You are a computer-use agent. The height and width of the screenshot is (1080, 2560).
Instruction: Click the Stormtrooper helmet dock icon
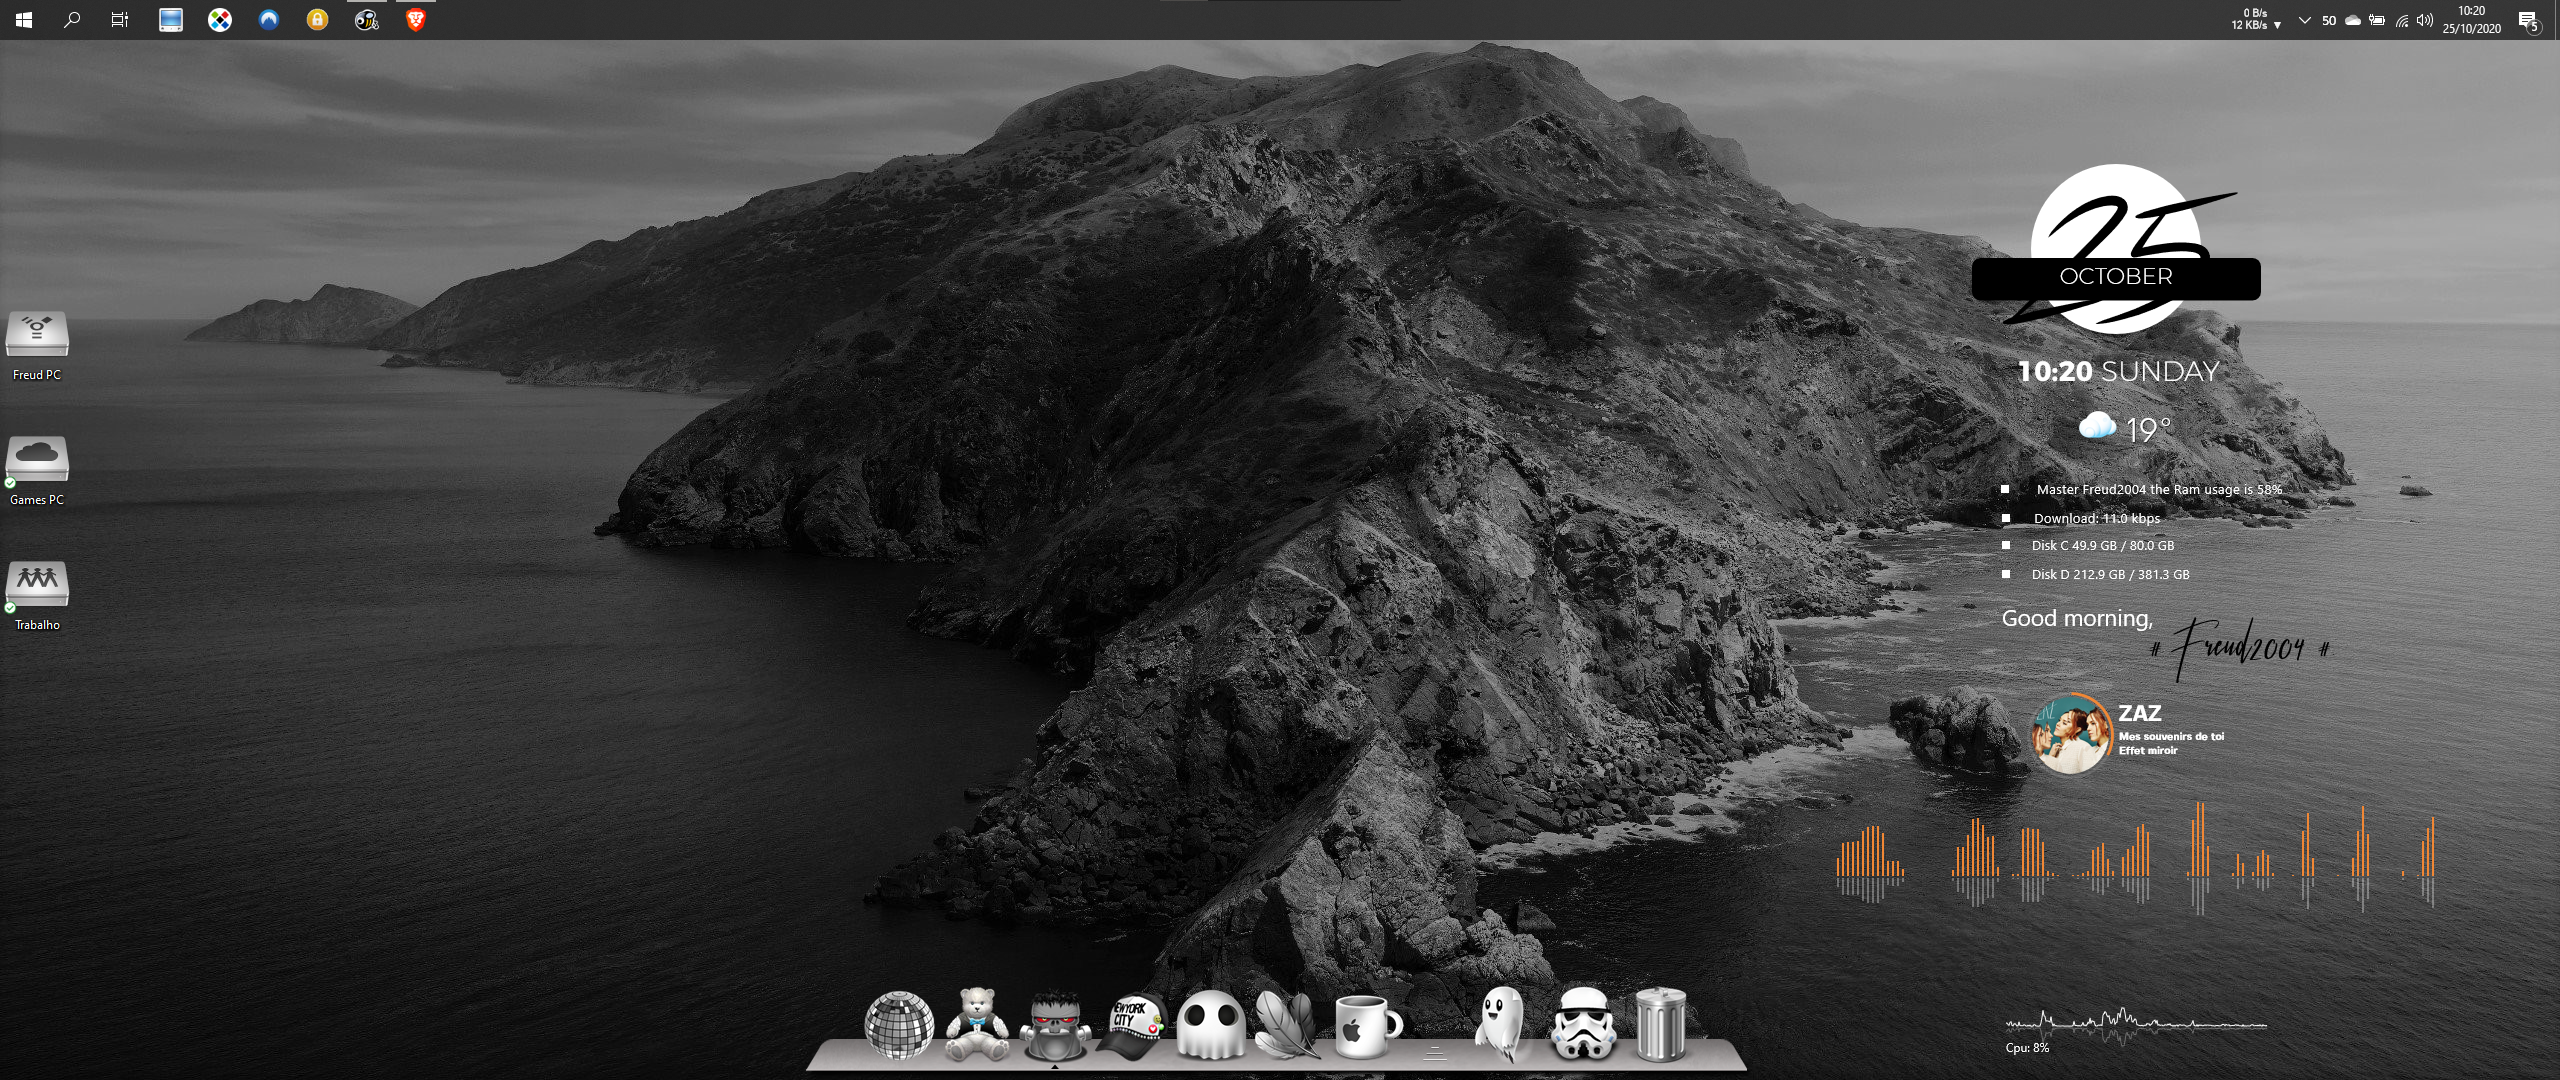(1583, 1024)
